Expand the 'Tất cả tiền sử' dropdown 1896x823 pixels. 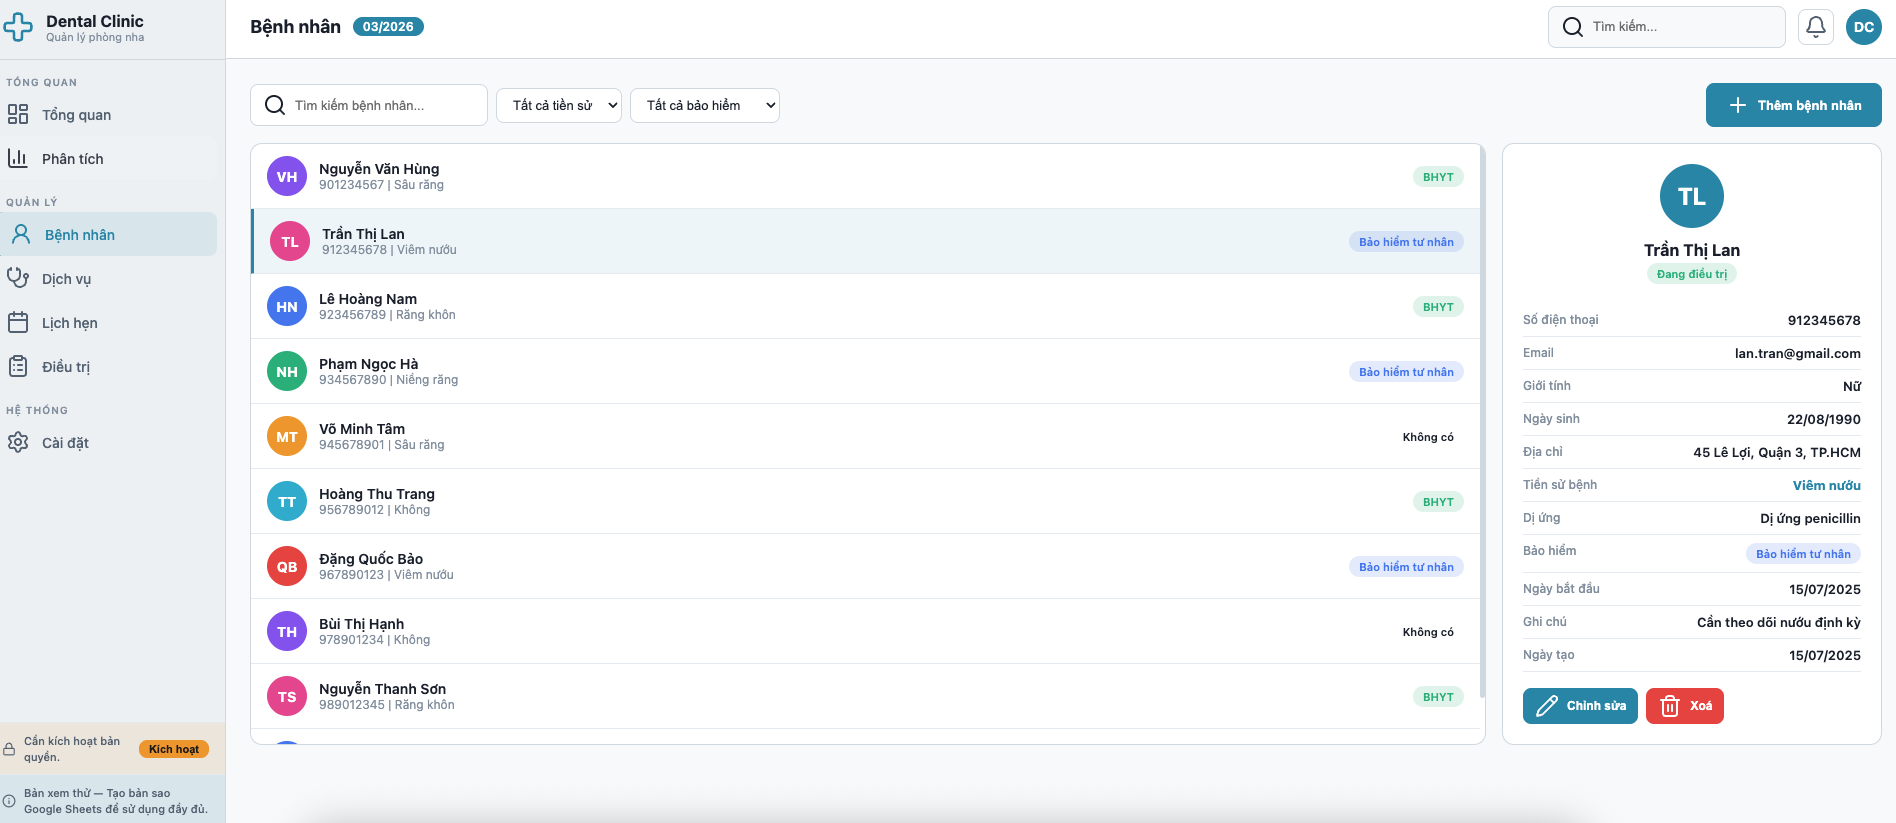pos(558,105)
